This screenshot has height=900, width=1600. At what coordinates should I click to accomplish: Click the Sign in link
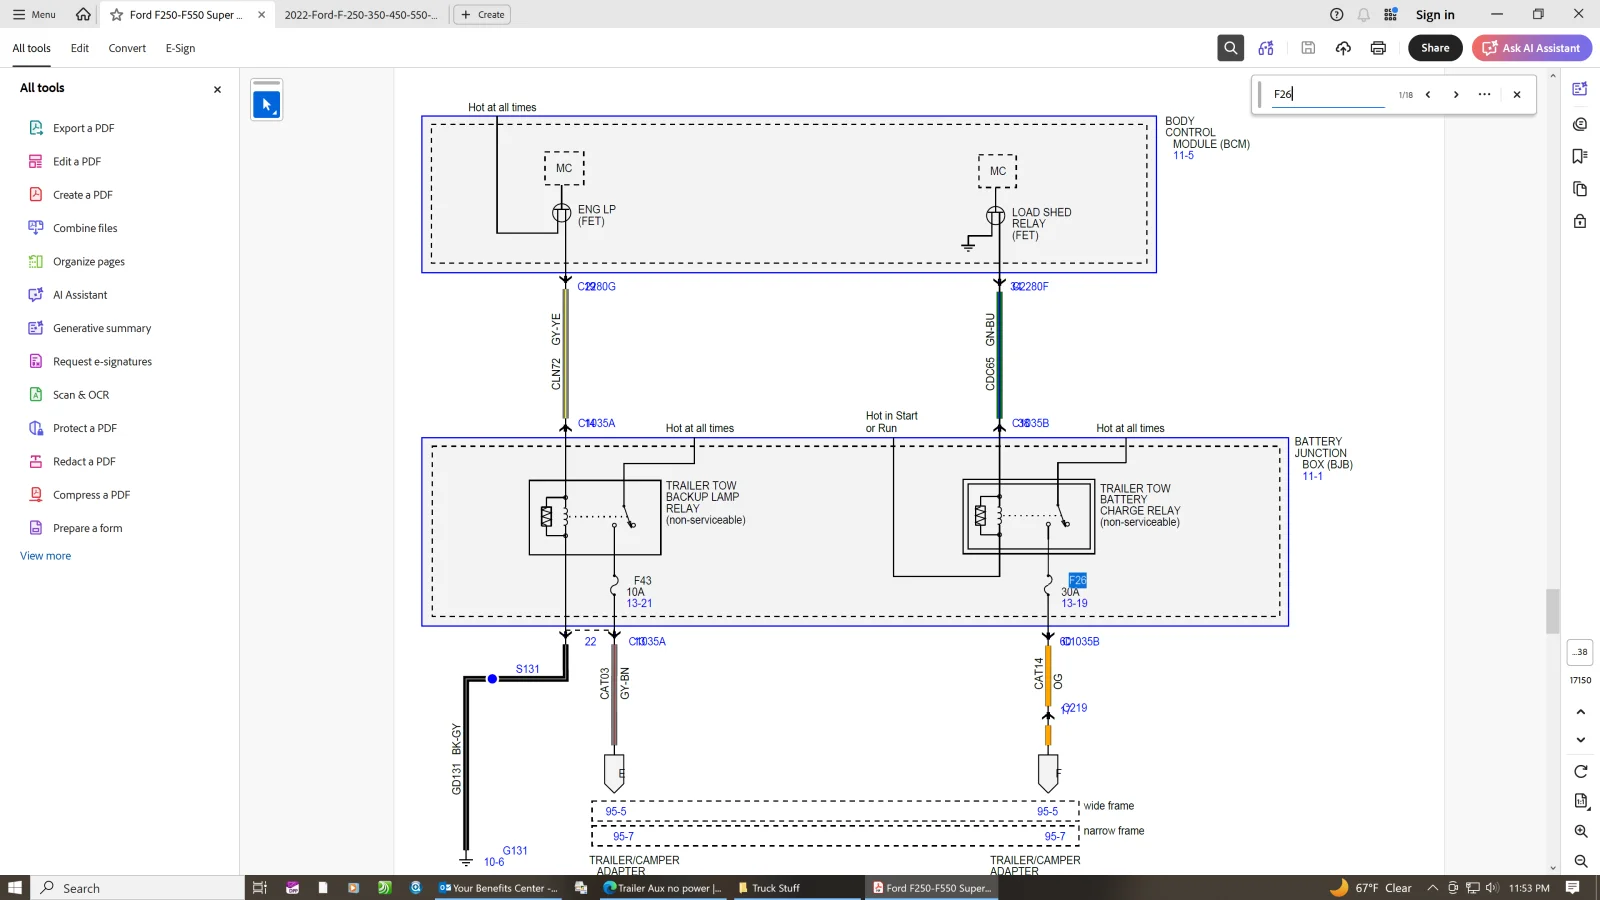point(1435,15)
